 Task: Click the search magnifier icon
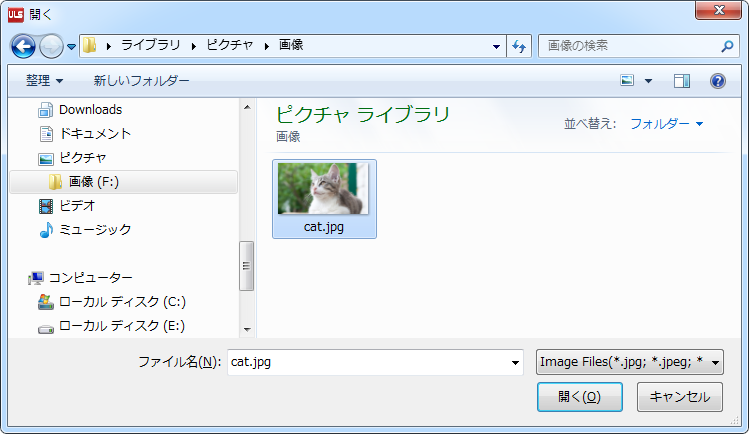click(727, 46)
